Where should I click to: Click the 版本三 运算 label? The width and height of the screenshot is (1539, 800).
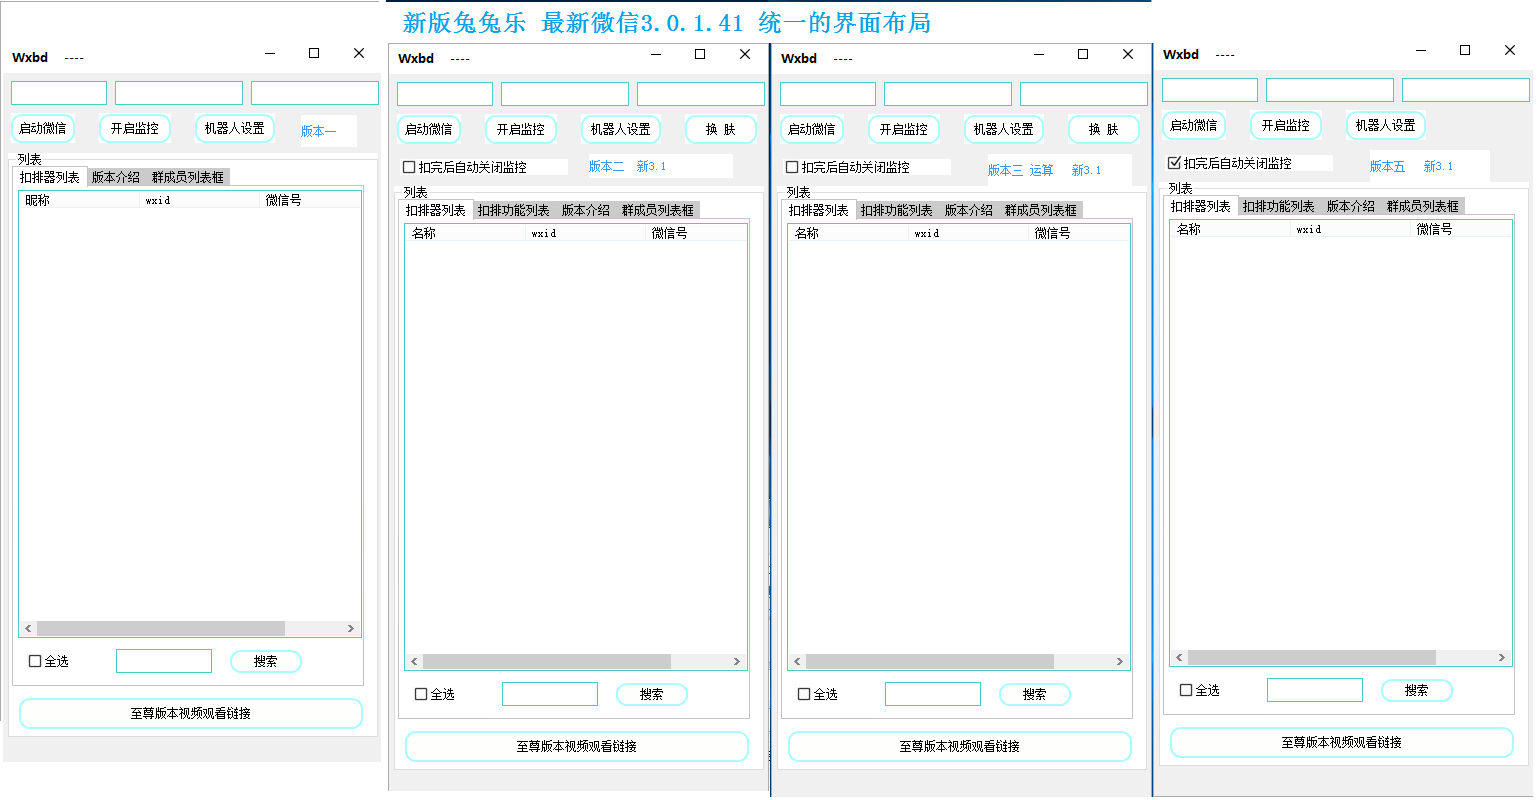[1021, 170]
